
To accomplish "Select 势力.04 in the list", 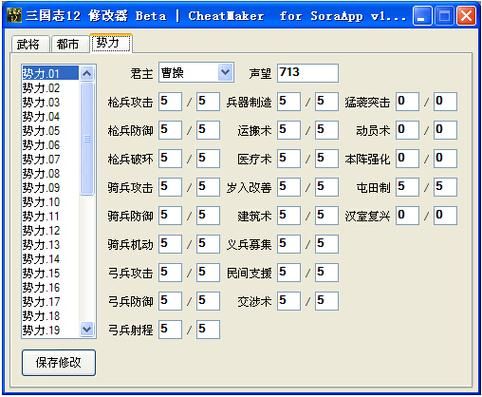I will tap(50, 117).
